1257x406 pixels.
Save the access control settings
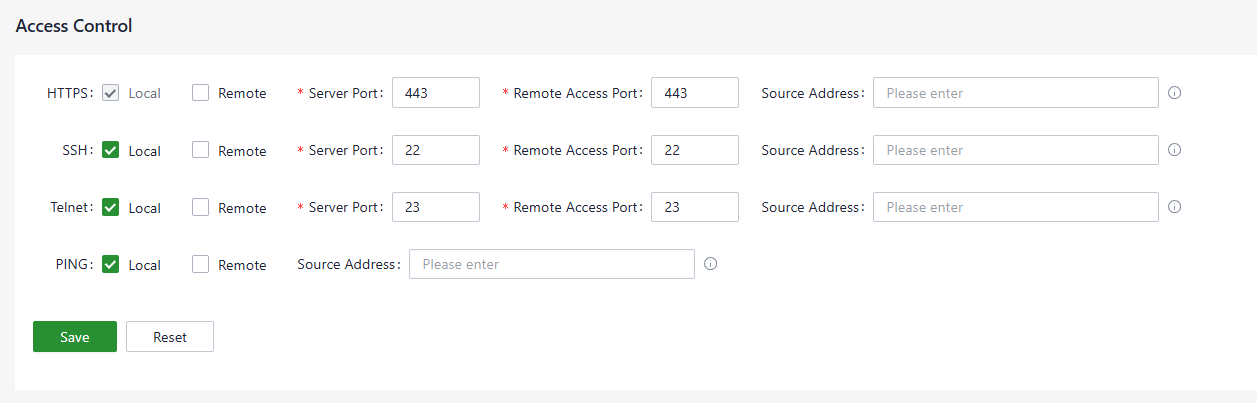[x=75, y=337]
